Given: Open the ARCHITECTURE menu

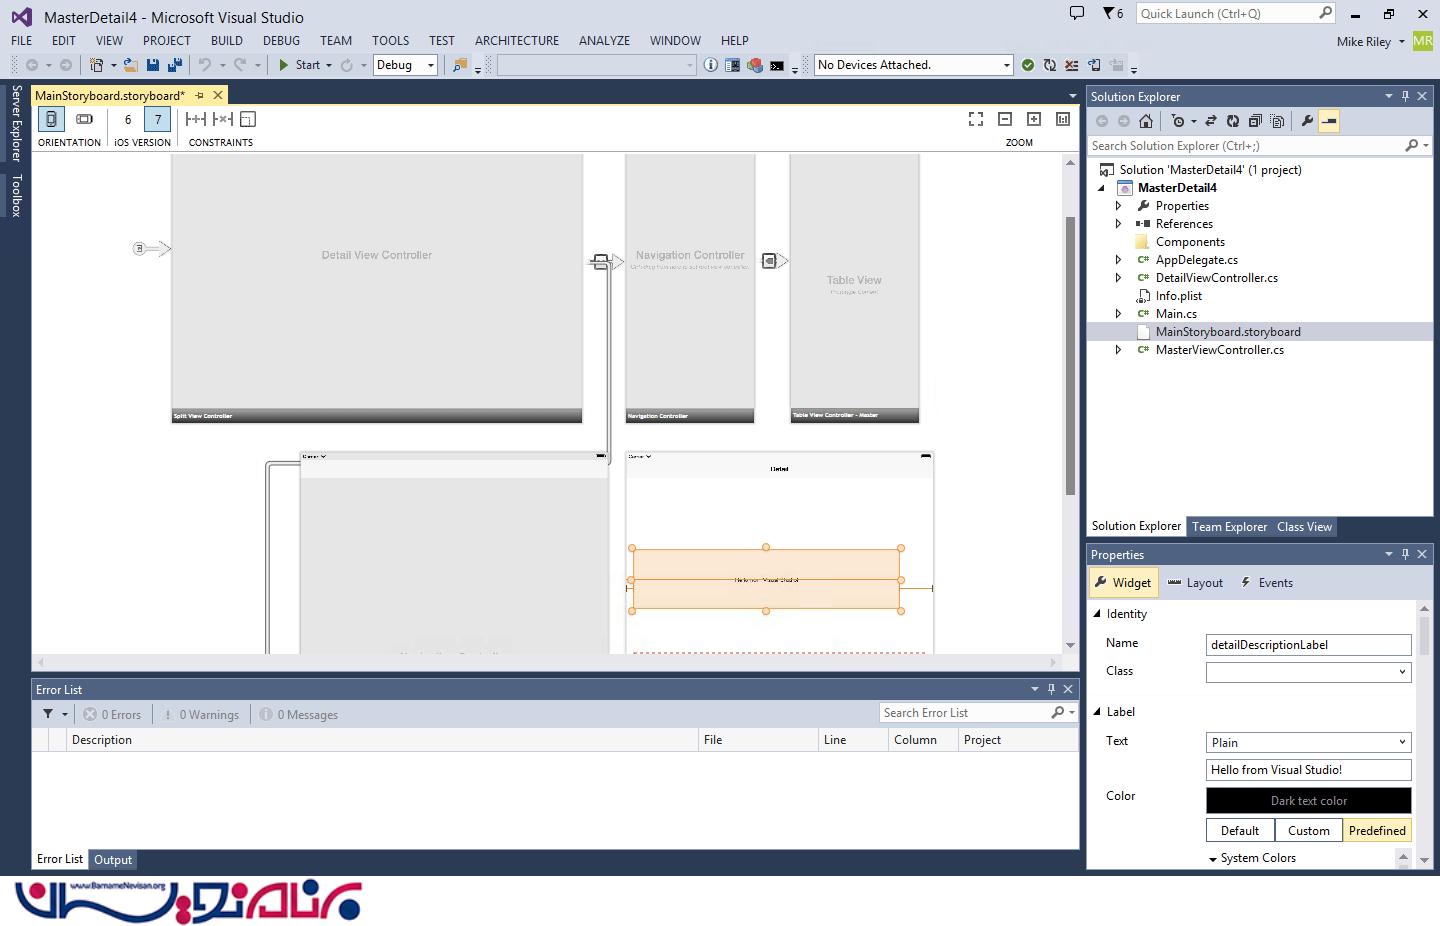Looking at the screenshot, I should click(517, 41).
